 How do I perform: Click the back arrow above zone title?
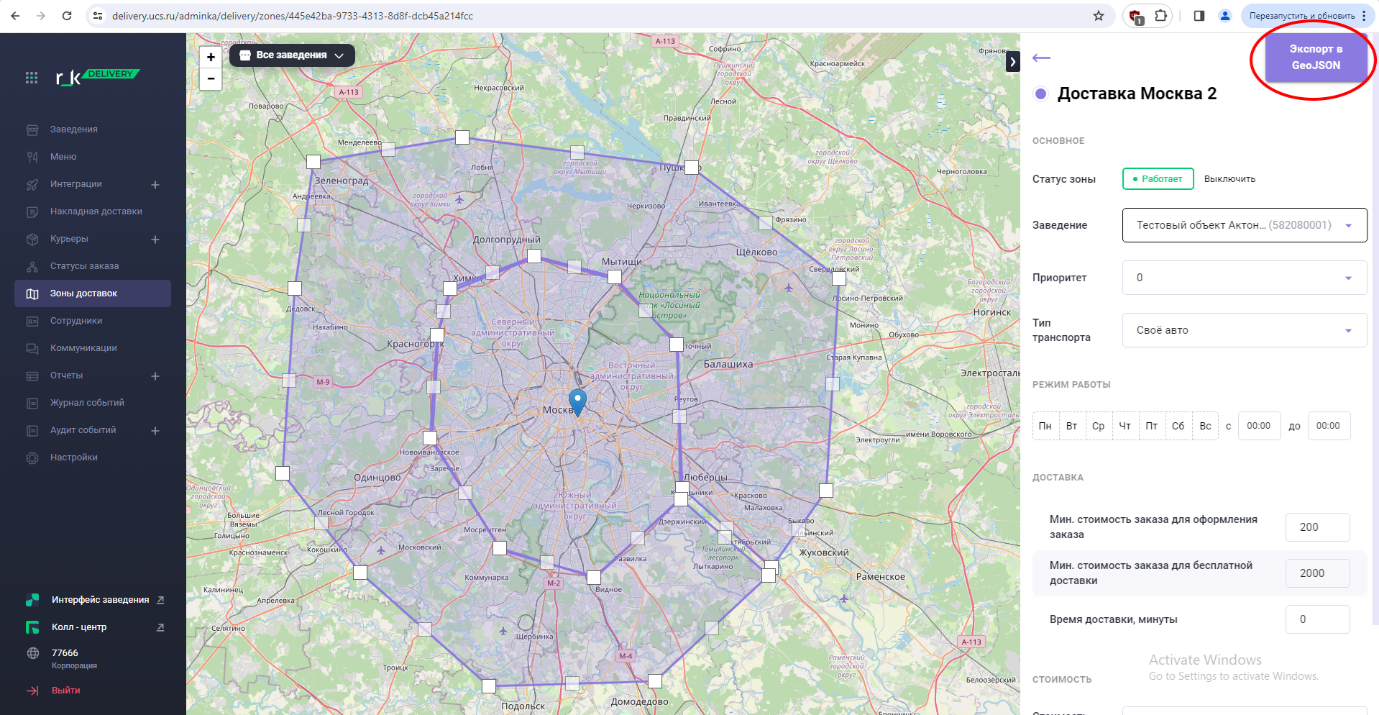click(1041, 58)
